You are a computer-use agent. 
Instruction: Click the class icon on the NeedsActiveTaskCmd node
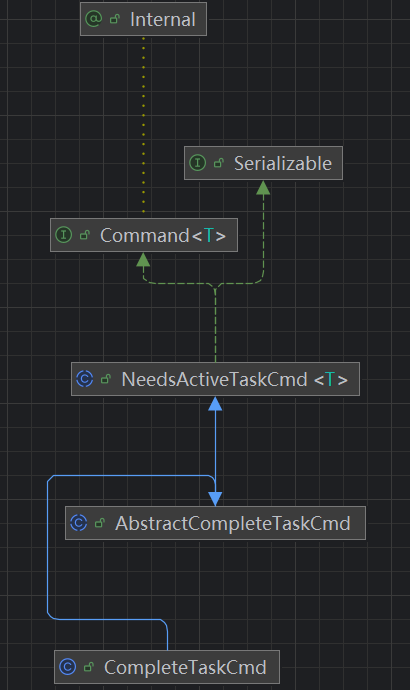pyautogui.click(x=84, y=378)
